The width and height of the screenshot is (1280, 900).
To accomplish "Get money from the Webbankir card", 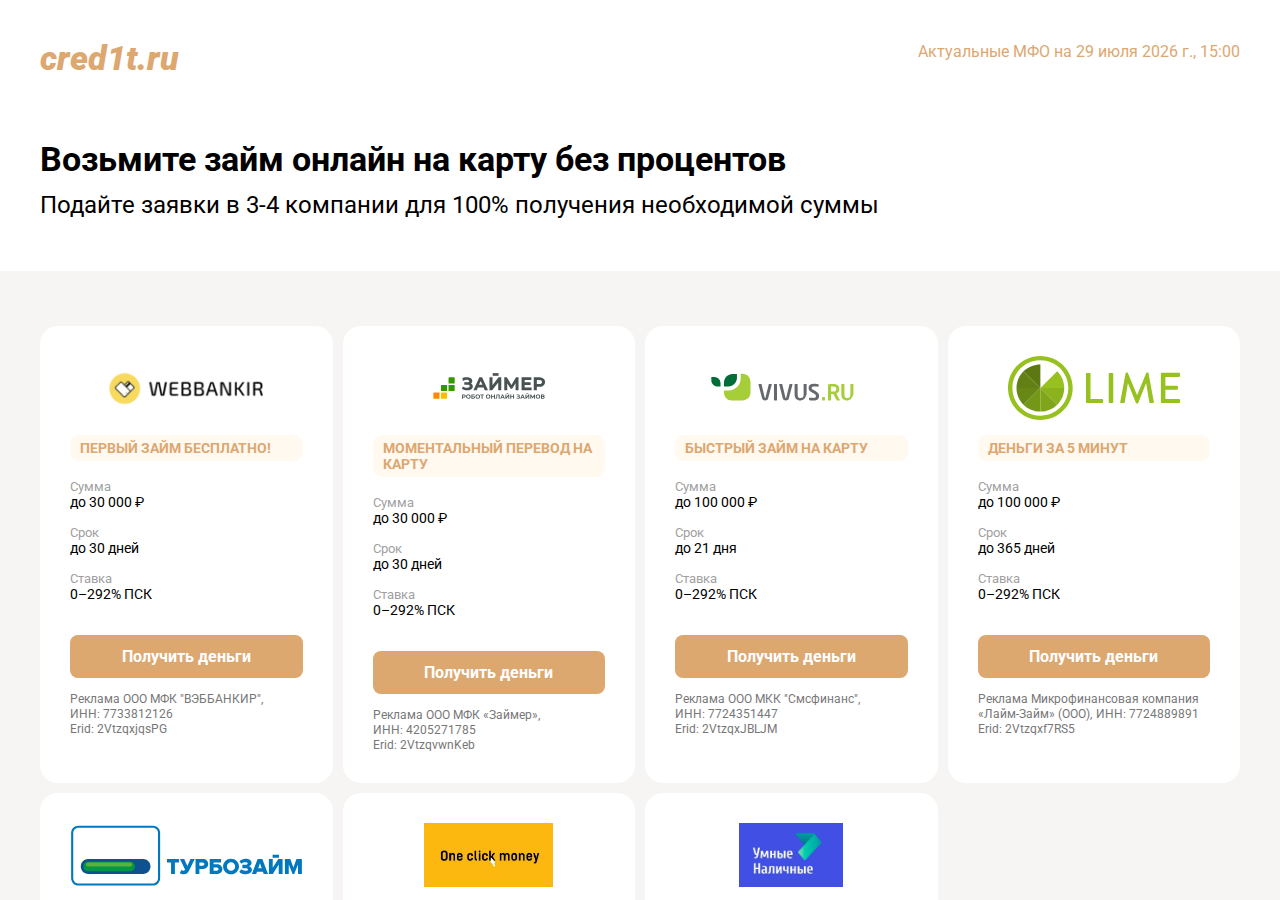I will tap(186, 656).
